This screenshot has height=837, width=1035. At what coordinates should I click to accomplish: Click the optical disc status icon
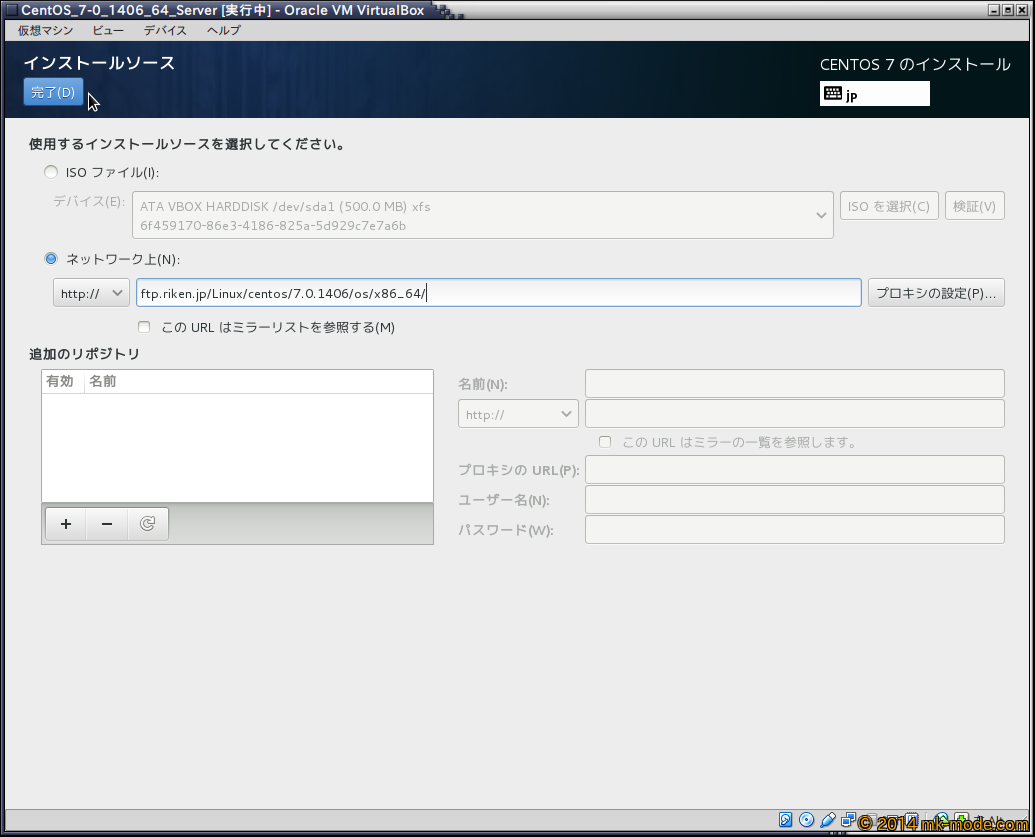[x=806, y=821]
